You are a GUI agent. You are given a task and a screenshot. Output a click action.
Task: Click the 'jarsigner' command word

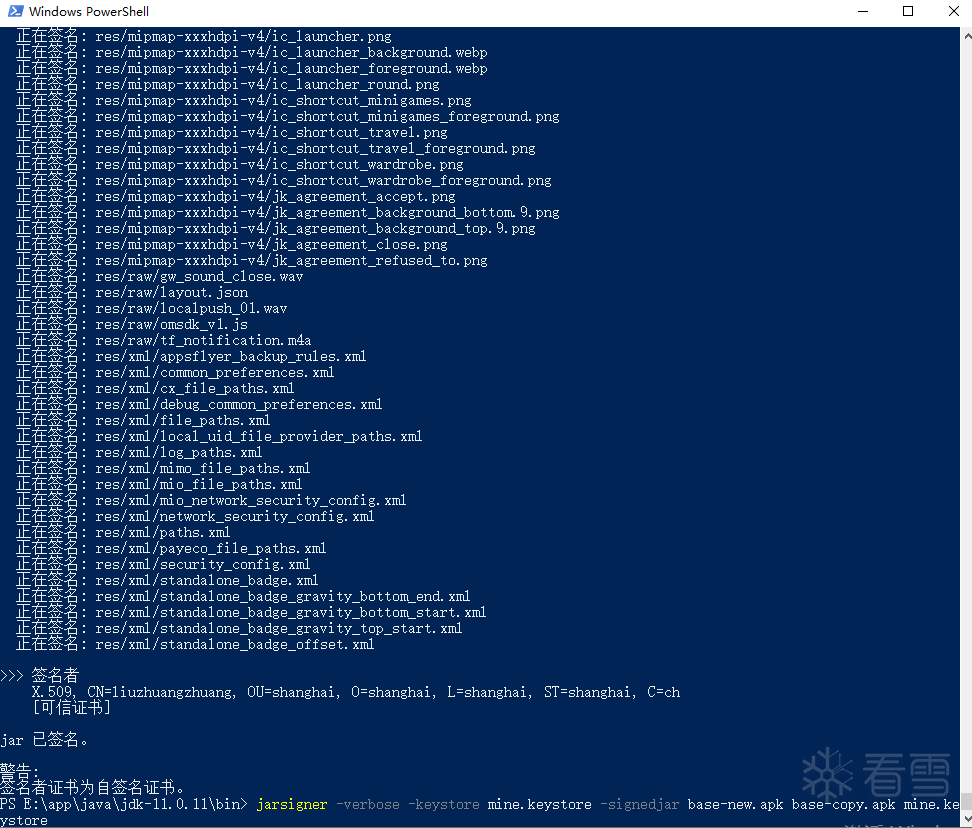click(x=292, y=804)
